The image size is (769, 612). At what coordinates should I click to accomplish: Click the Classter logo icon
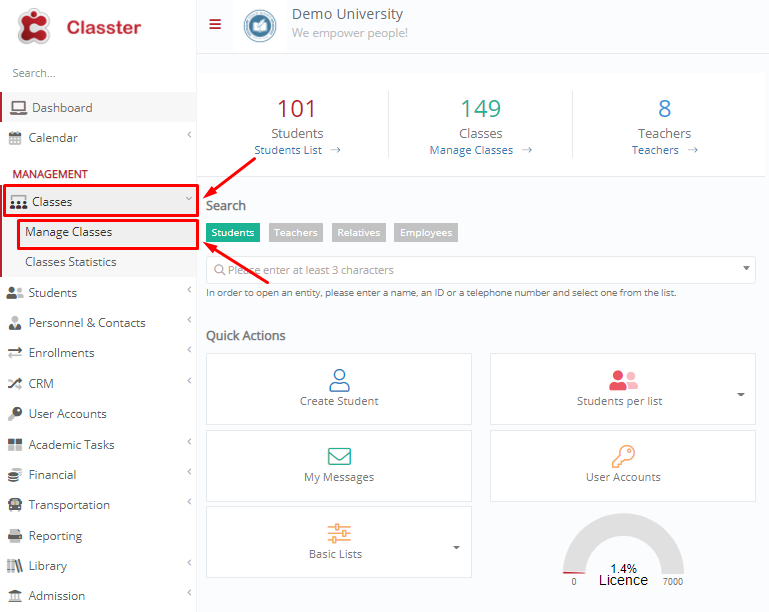coord(33,26)
